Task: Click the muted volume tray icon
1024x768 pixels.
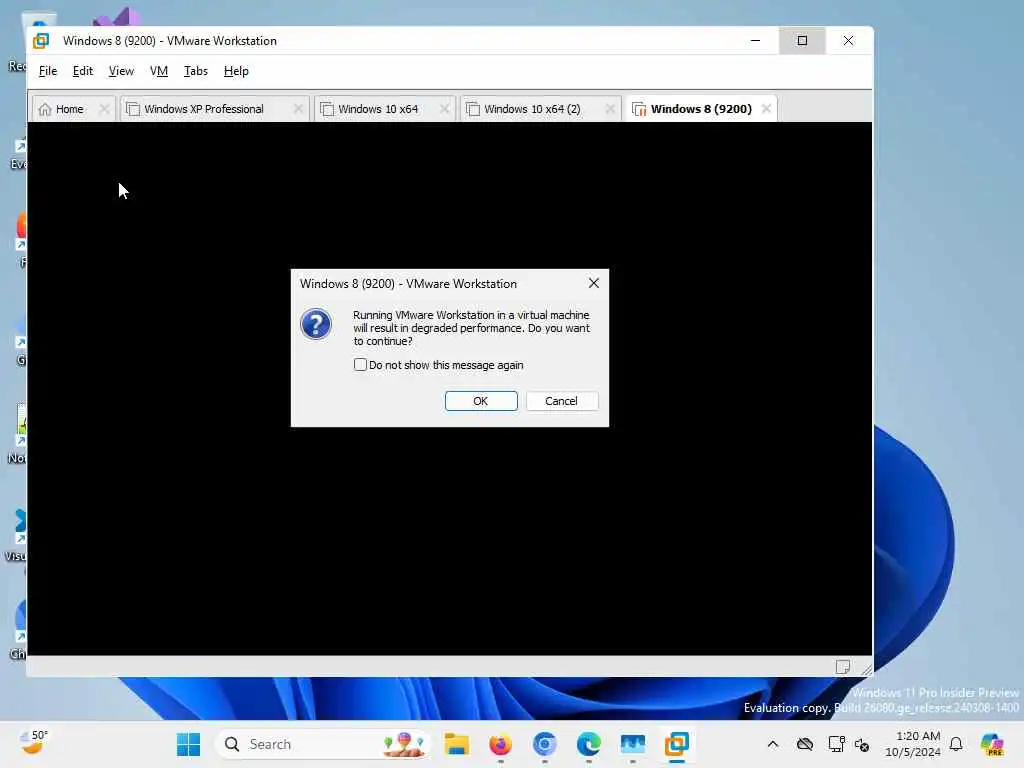Action: (862, 744)
